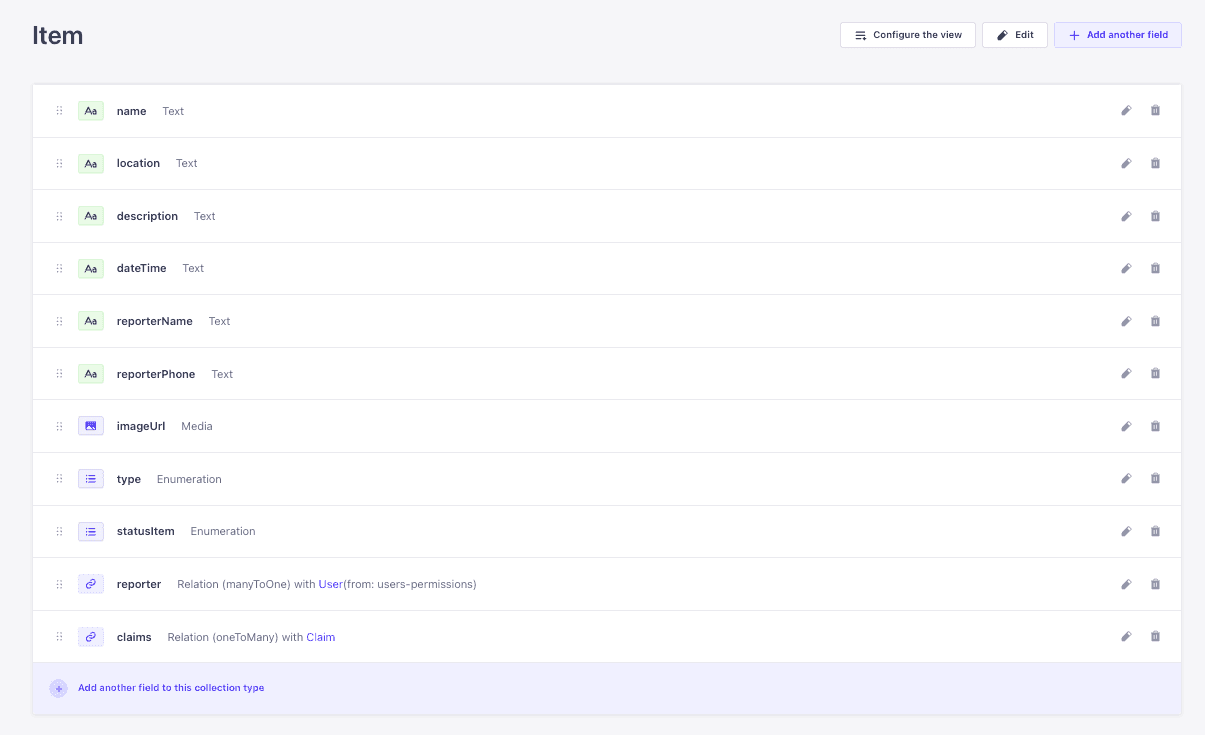Viewport: 1205px width, 735px height.
Task: Delete the location field using trash icon
Action: (1155, 163)
